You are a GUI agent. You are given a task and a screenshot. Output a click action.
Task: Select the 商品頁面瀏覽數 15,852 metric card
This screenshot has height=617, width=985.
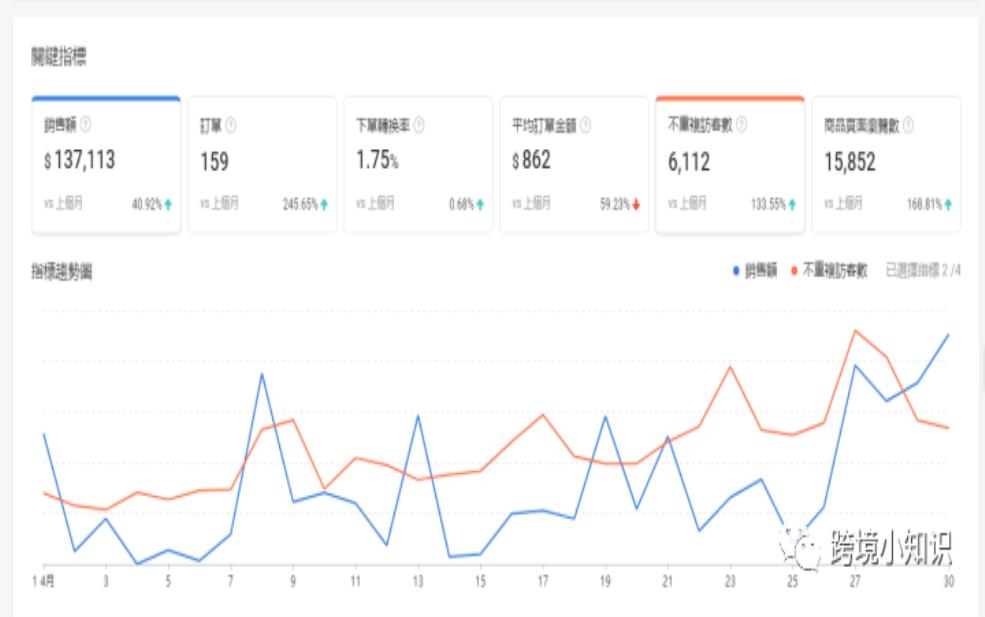pyautogui.click(x=885, y=165)
